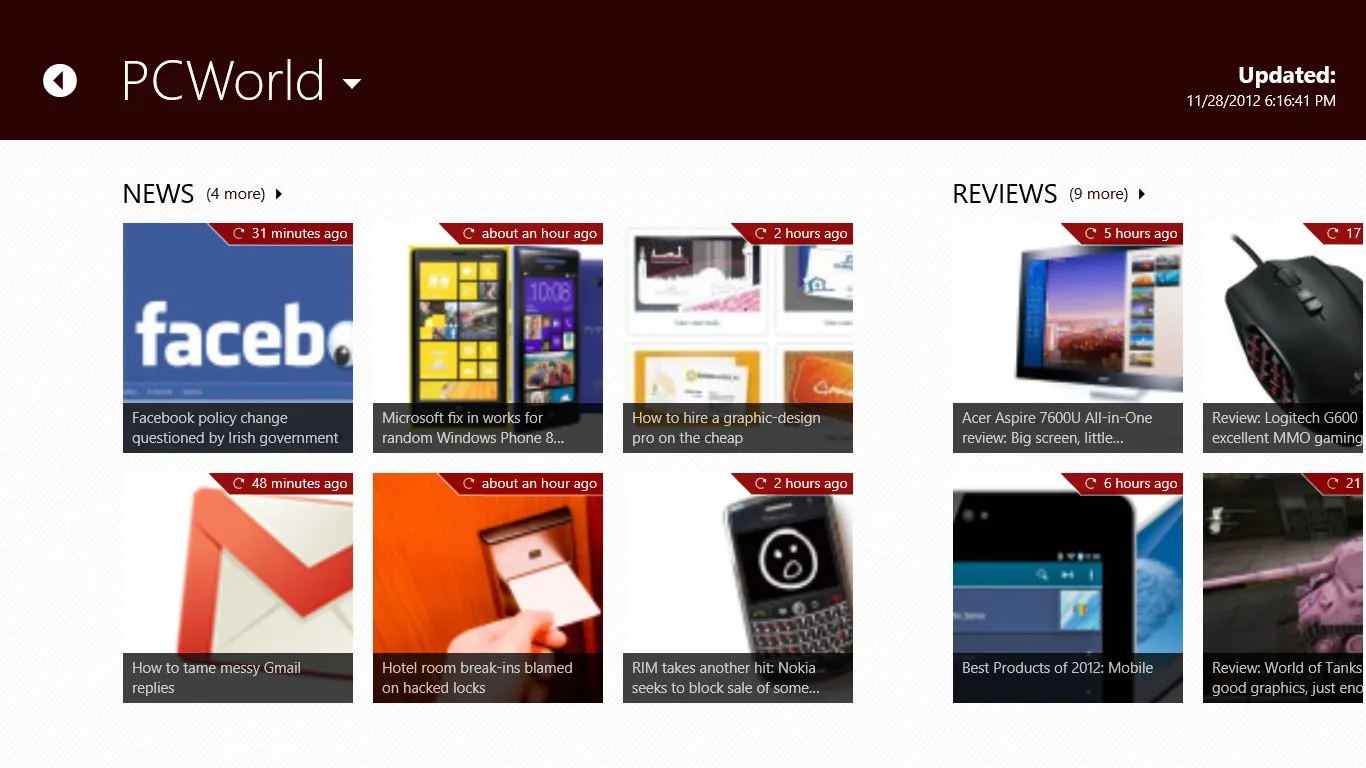Open the messy Gmail replies article tile

(x=238, y=588)
